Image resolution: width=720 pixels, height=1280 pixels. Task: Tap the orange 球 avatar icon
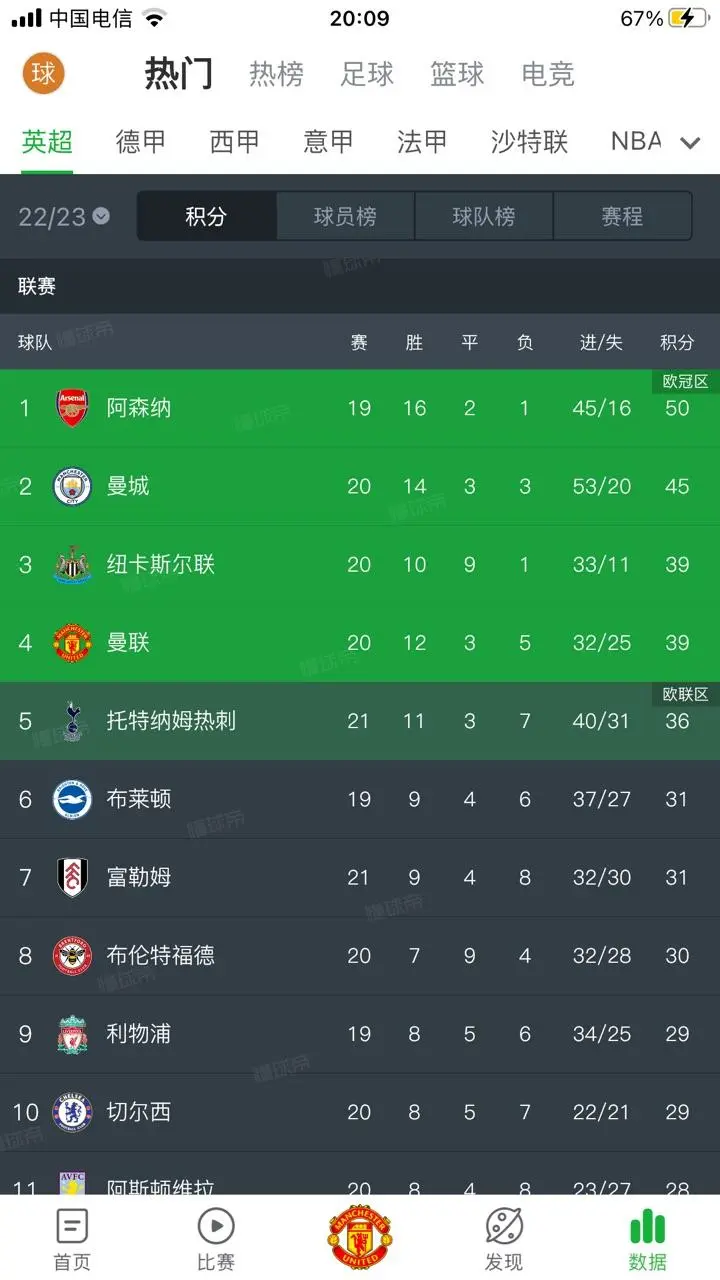pos(43,73)
